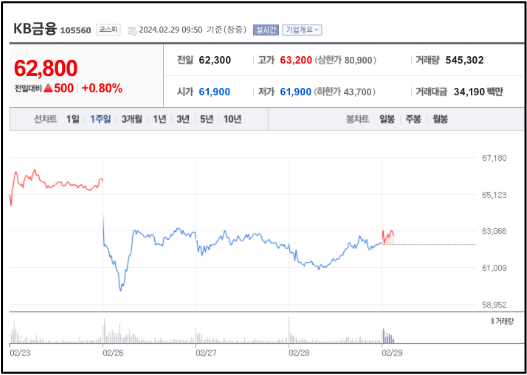The height and width of the screenshot is (375, 527).
Task: Switch to 주봉 candlestick chart
Action: point(413,119)
